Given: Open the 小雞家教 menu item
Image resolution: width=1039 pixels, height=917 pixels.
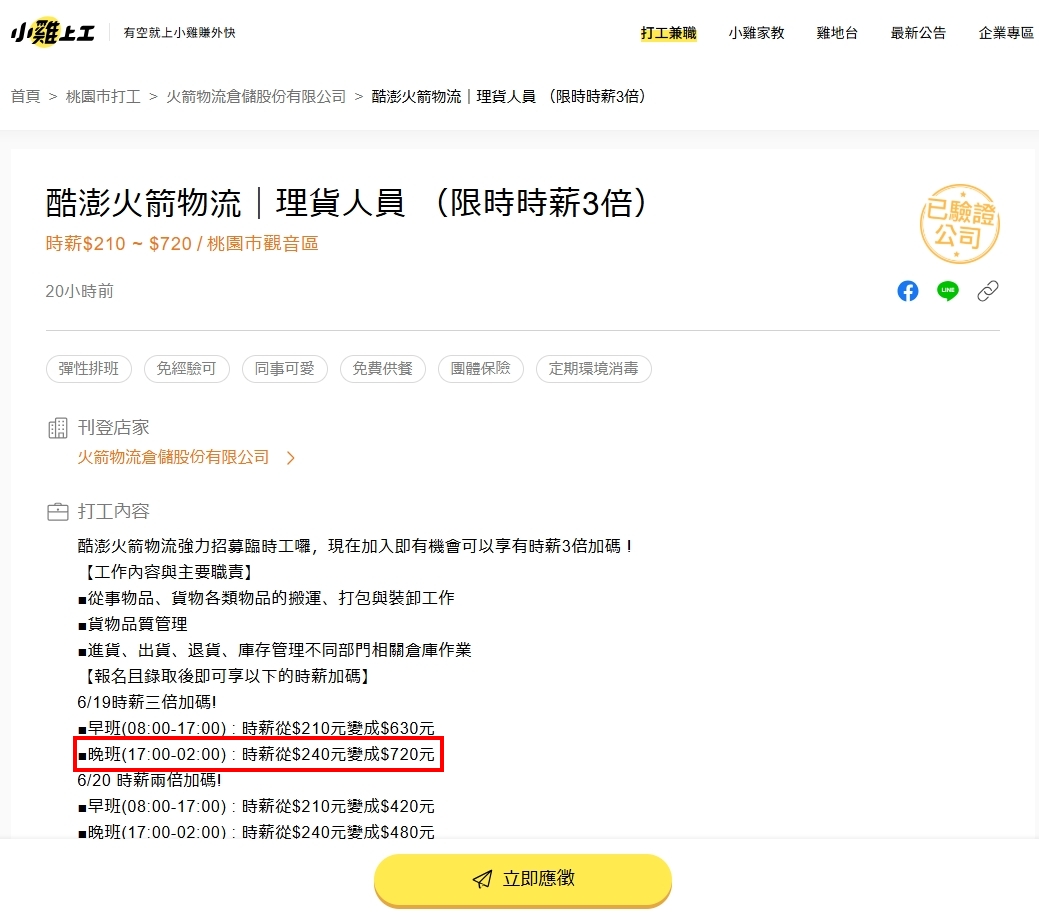Looking at the screenshot, I should 756,33.
